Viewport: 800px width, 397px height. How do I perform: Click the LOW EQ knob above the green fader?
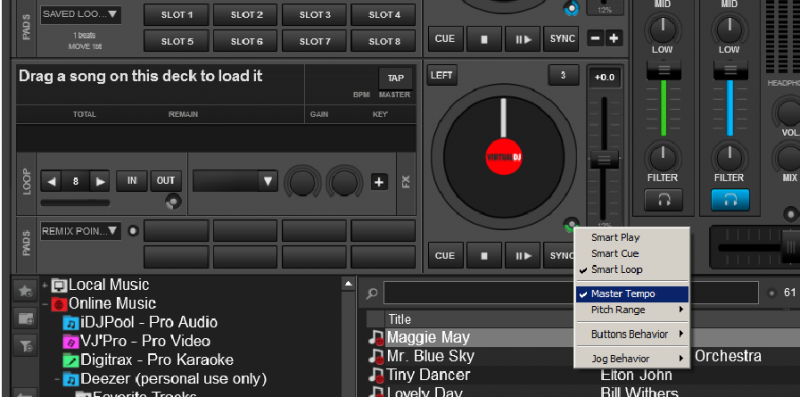[x=663, y=30]
